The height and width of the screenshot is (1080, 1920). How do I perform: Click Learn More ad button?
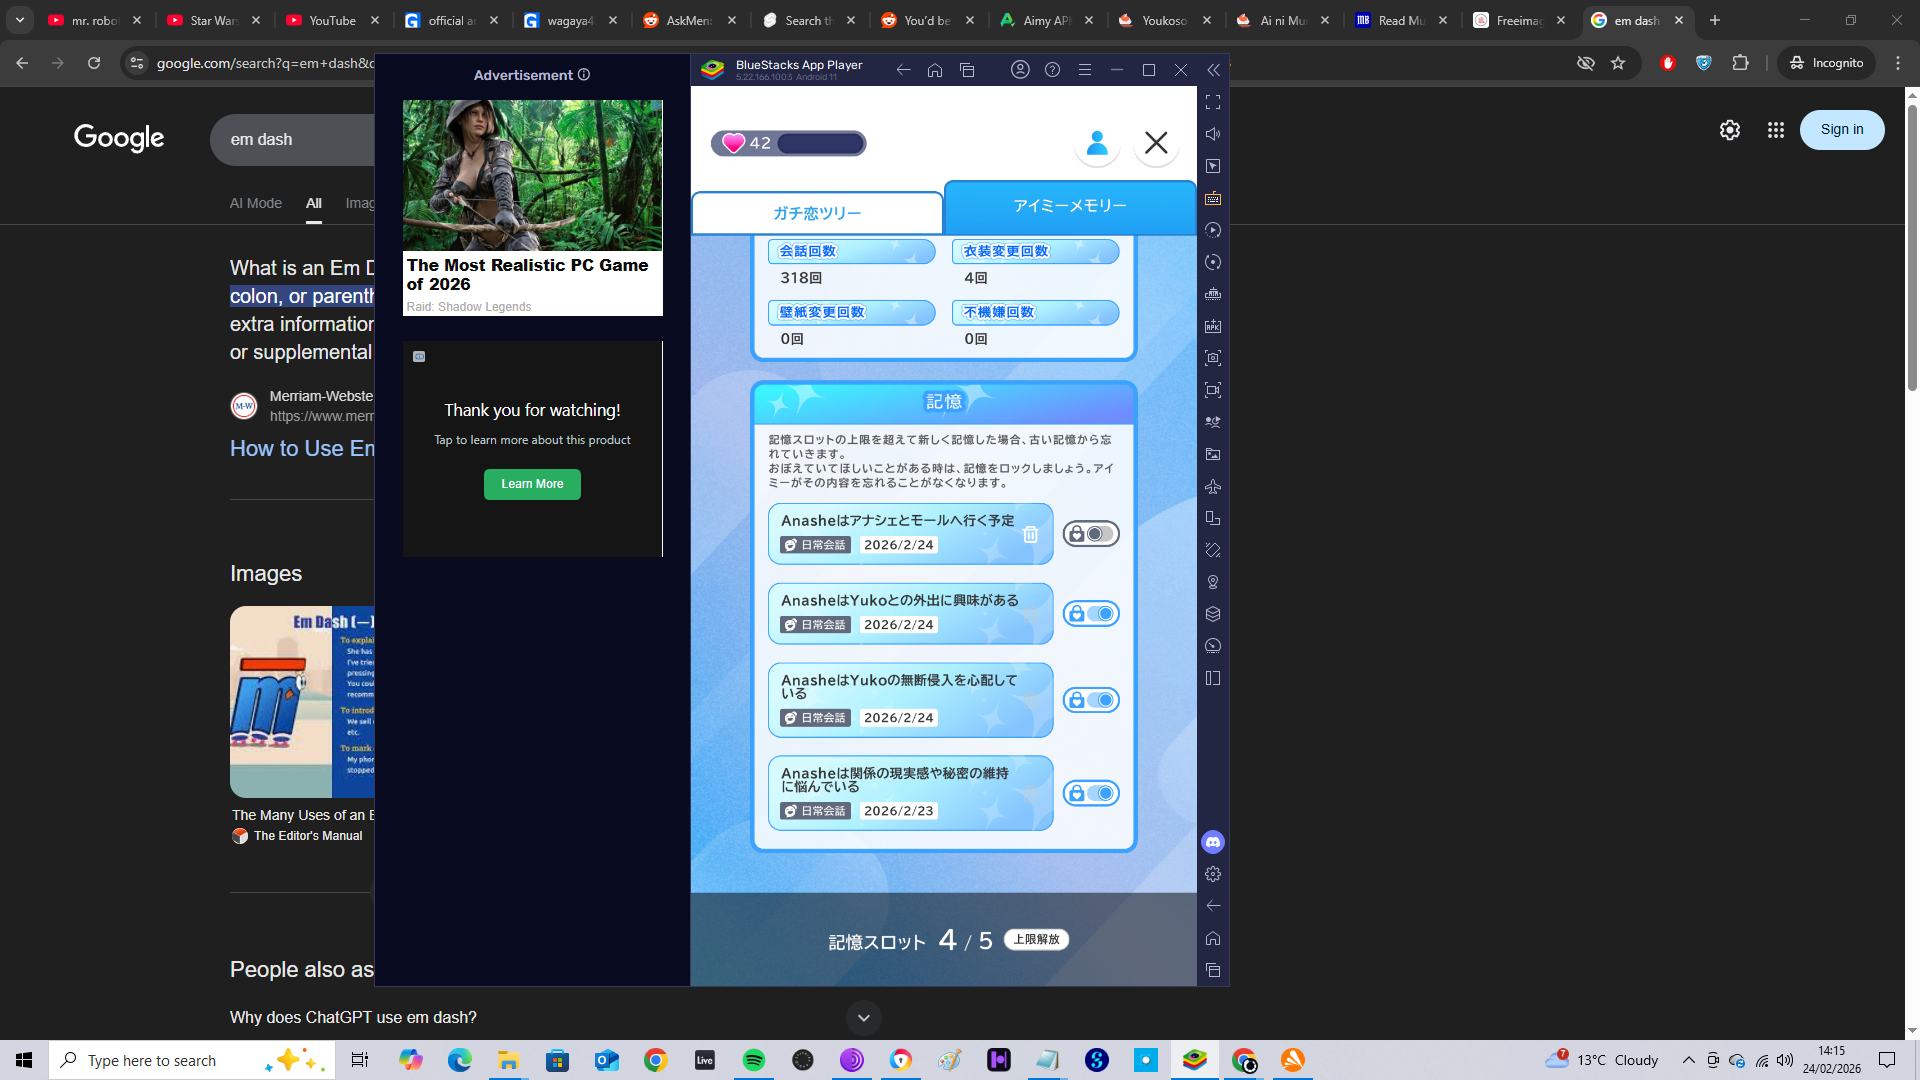pos(532,484)
